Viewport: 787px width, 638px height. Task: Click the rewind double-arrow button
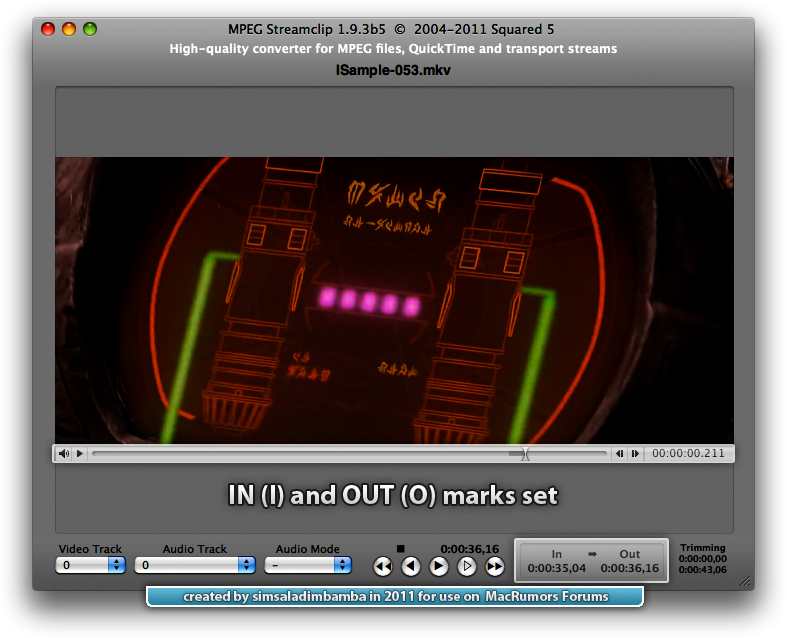(x=383, y=567)
